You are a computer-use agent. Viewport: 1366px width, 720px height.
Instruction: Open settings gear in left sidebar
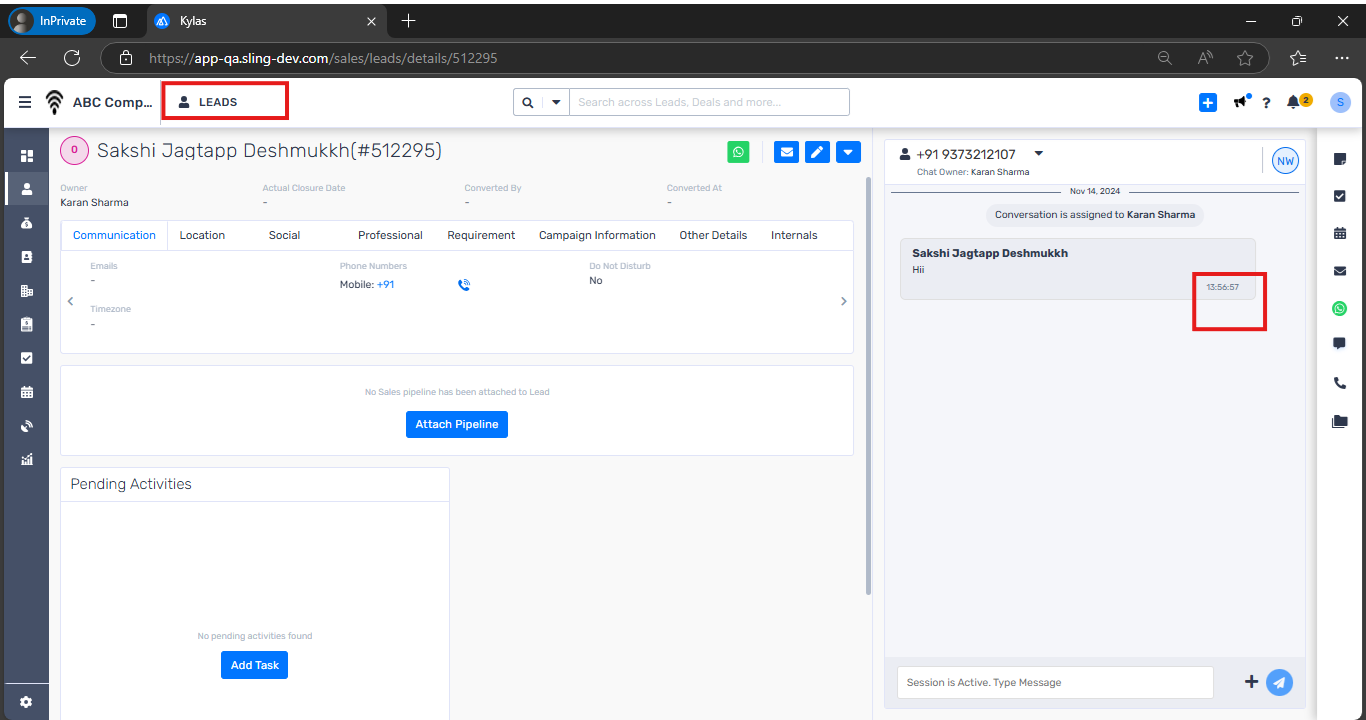26,702
